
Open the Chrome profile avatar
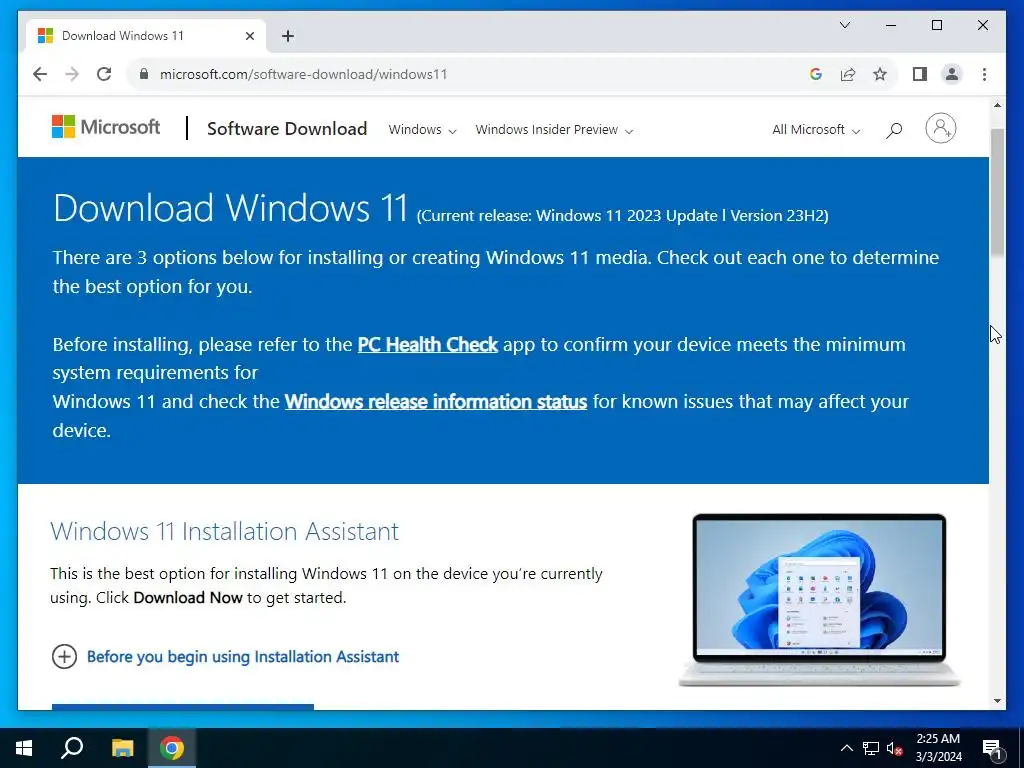click(x=952, y=74)
